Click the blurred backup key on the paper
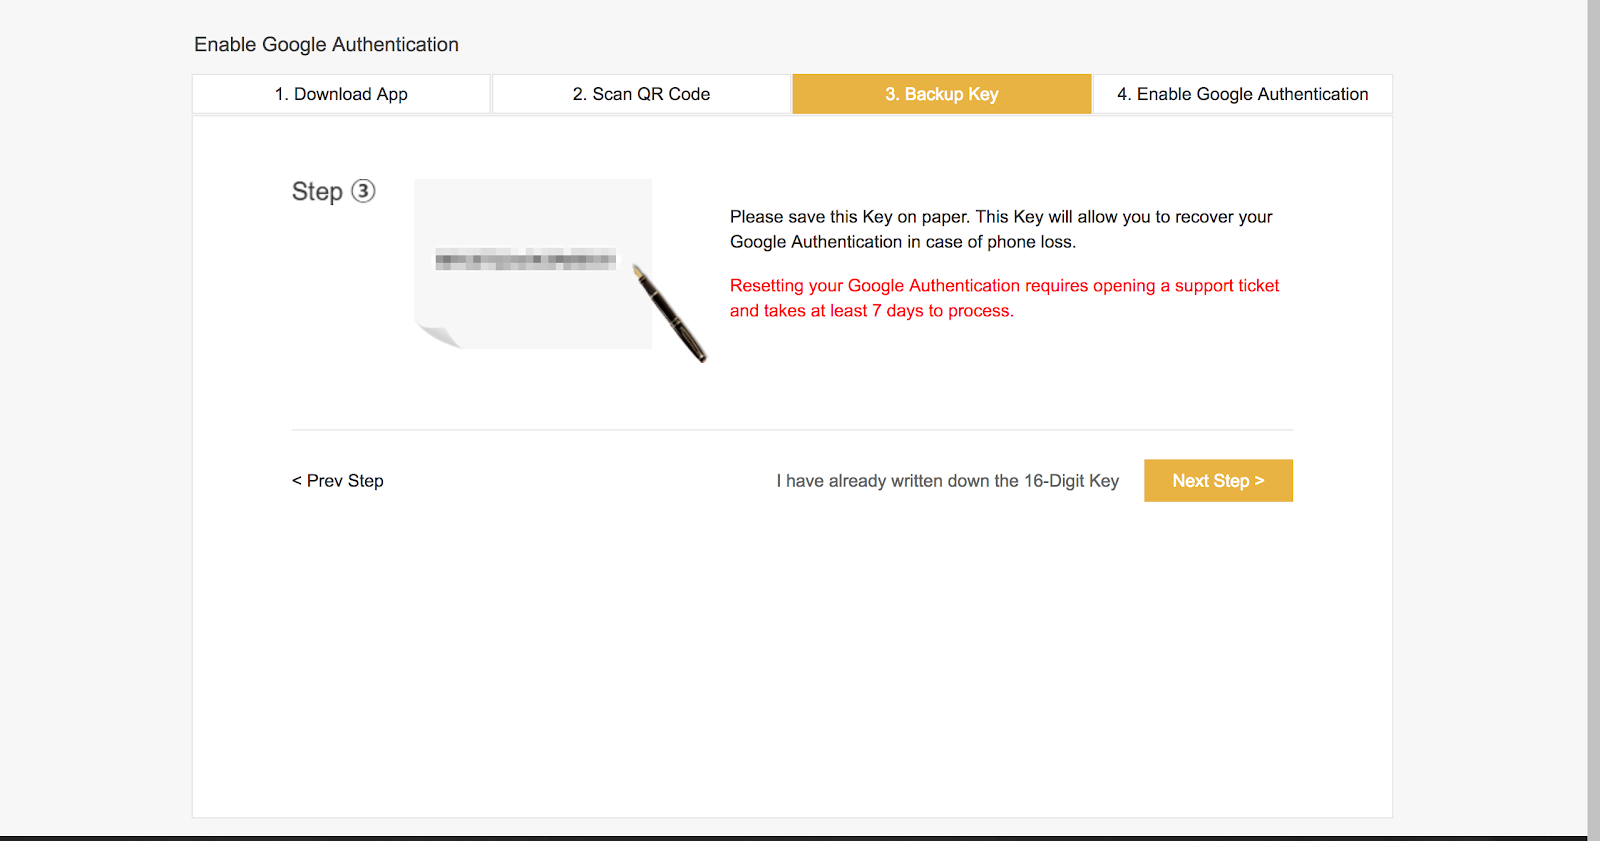 tap(526, 261)
